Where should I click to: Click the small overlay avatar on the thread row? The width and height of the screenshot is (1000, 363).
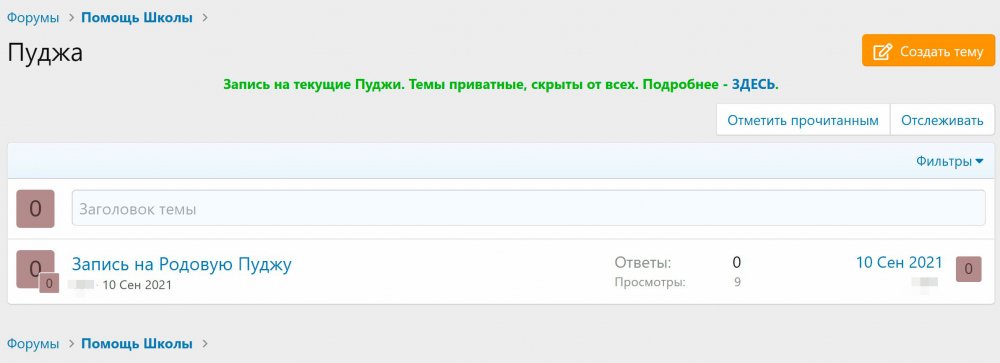[x=49, y=283]
